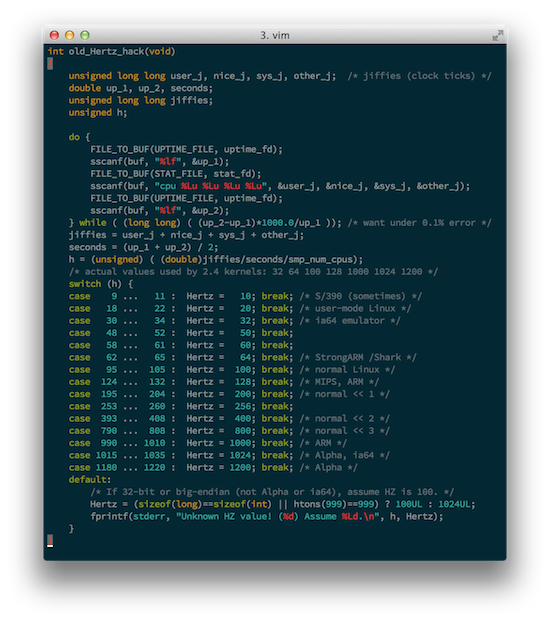This screenshot has height=621, width=550.
Task: Click the format string "cpu %Lu %Lu %Lu %Lu"
Action: click(x=210, y=186)
